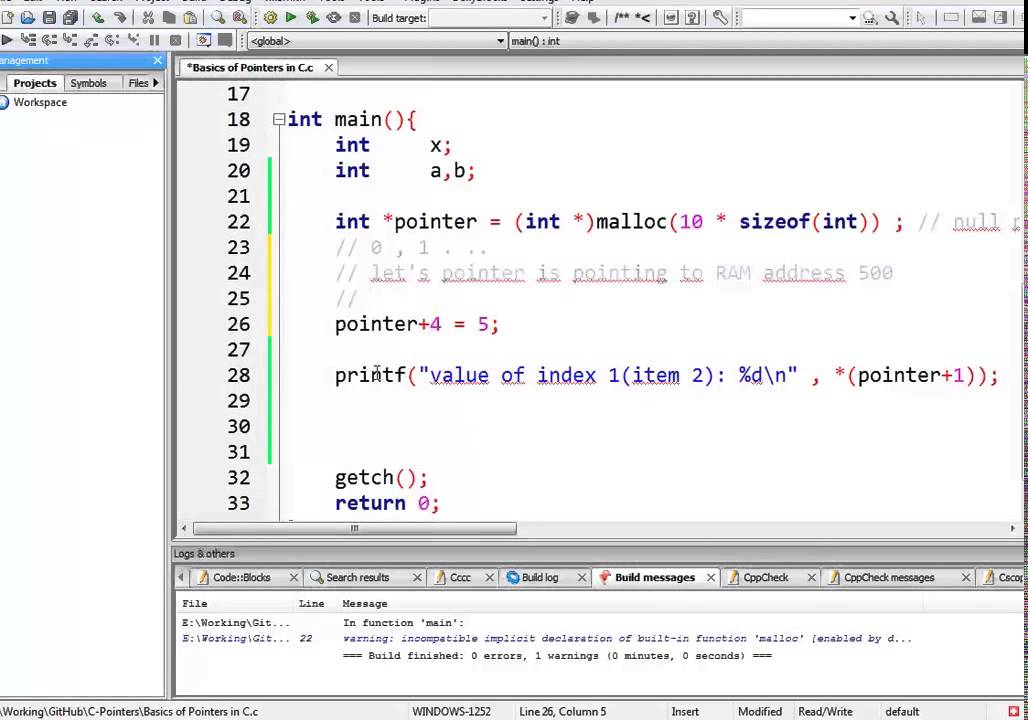1028x720 pixels.
Task: Click the Step into debug icon
Action: [x=70, y=40]
